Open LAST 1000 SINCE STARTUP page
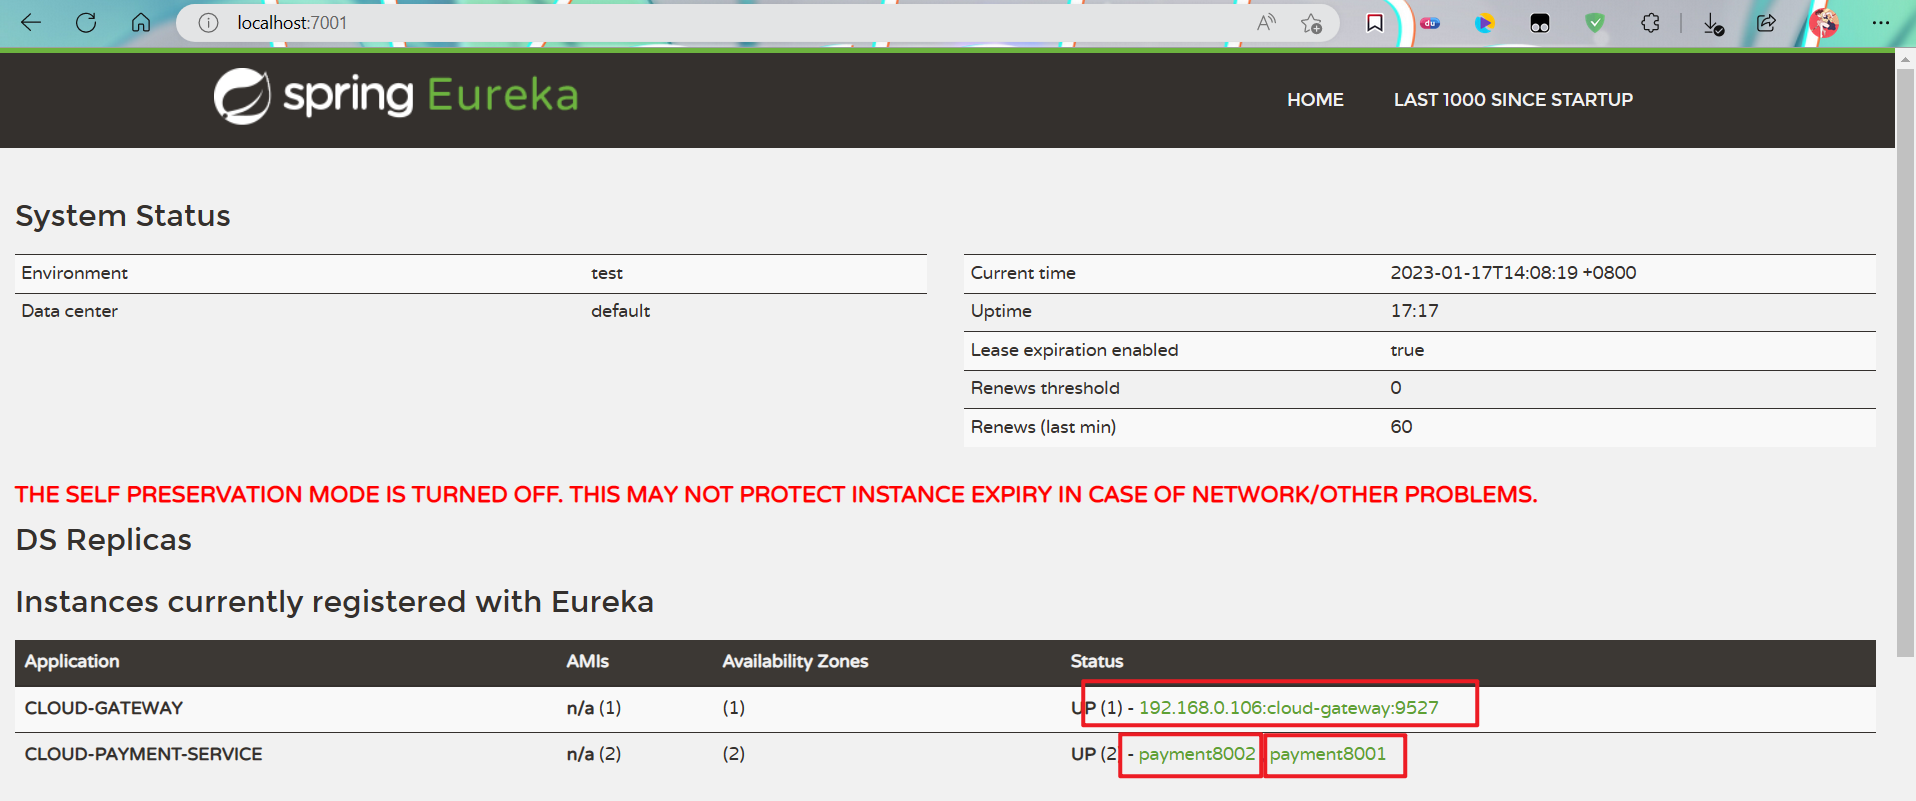The width and height of the screenshot is (1916, 801). tap(1513, 100)
